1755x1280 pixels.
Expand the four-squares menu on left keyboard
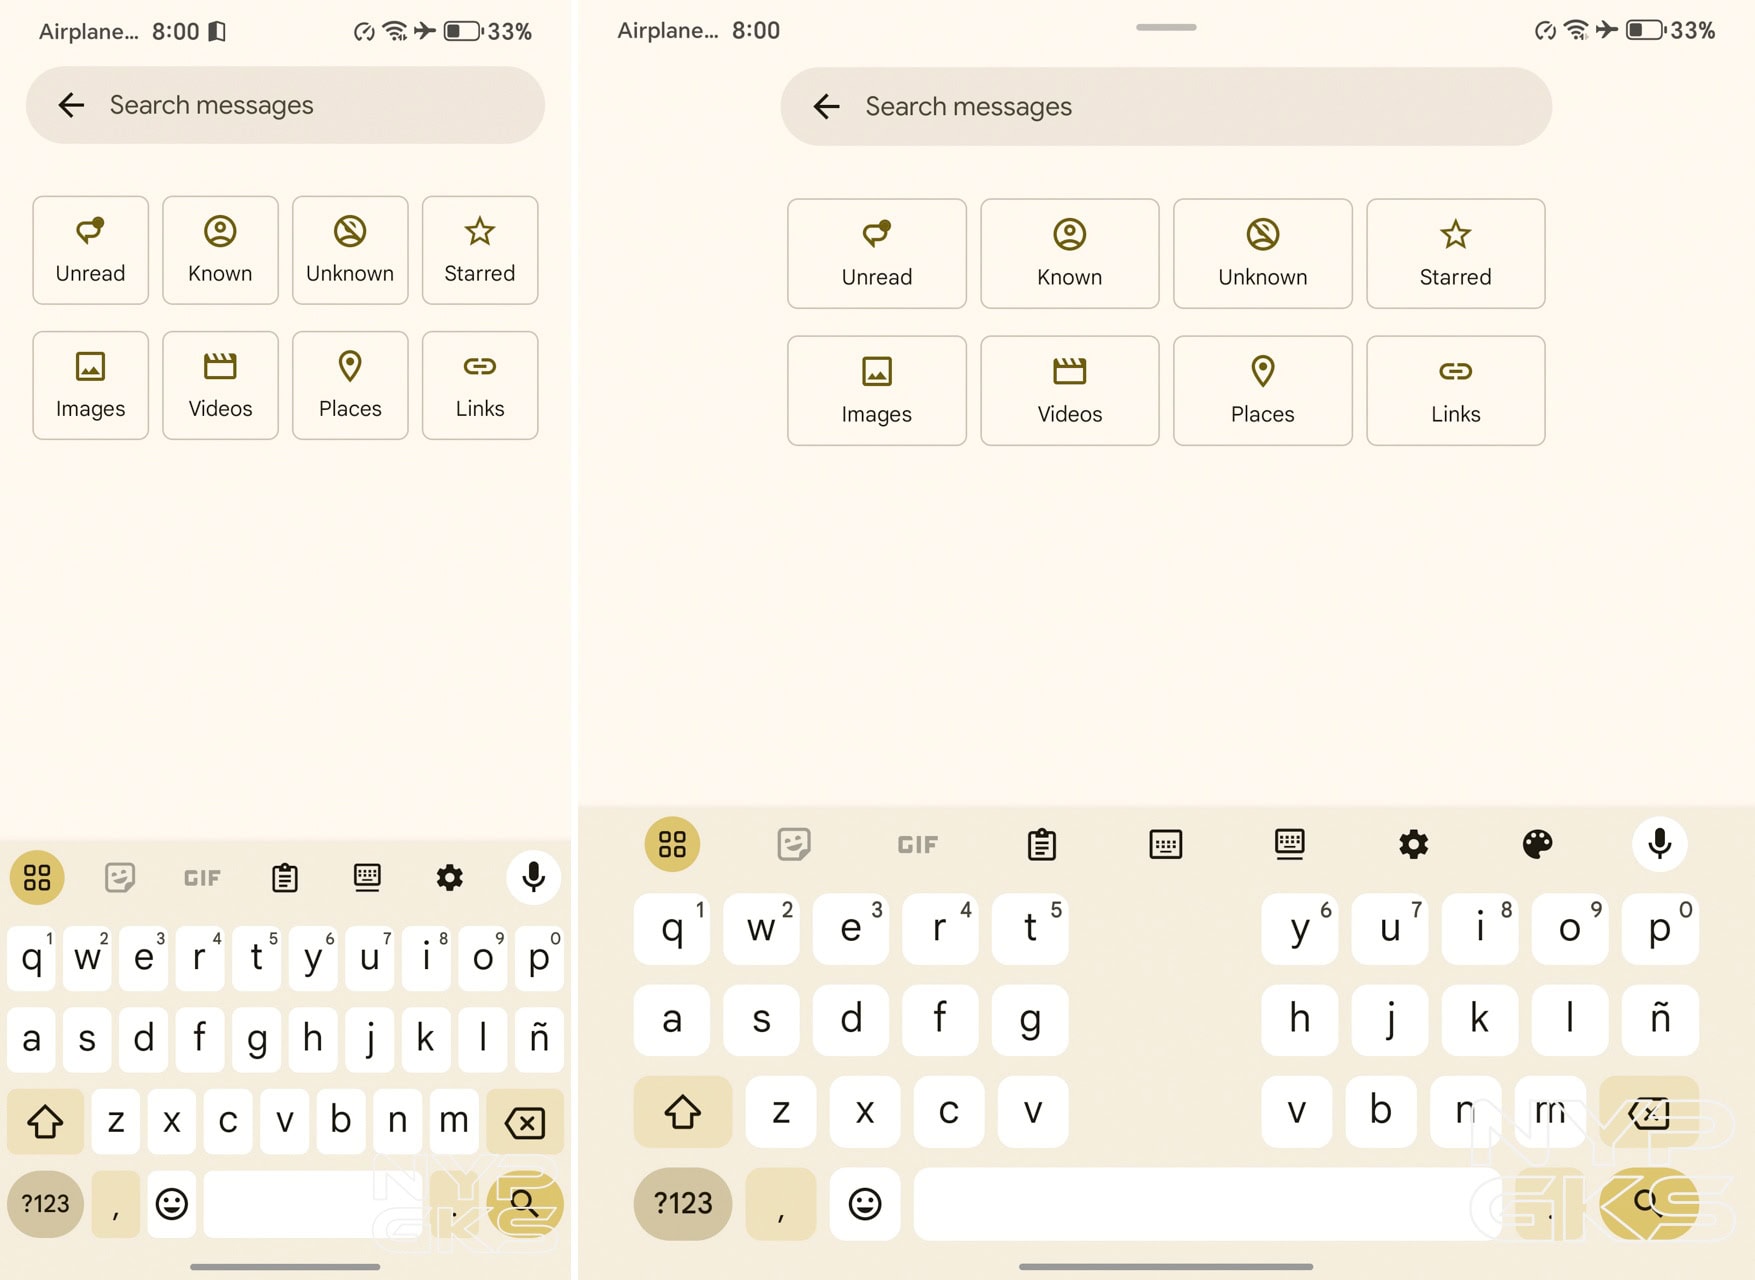click(x=37, y=878)
